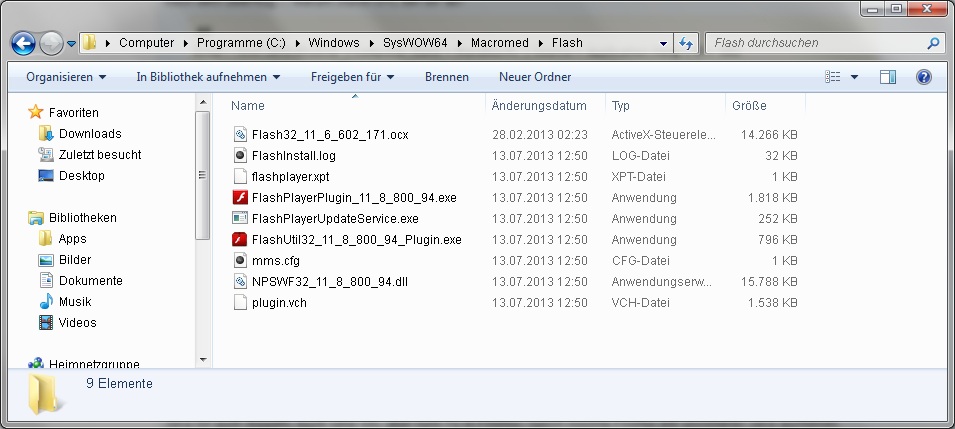
Task: Select Desktop in the sidebar
Action: 82,176
